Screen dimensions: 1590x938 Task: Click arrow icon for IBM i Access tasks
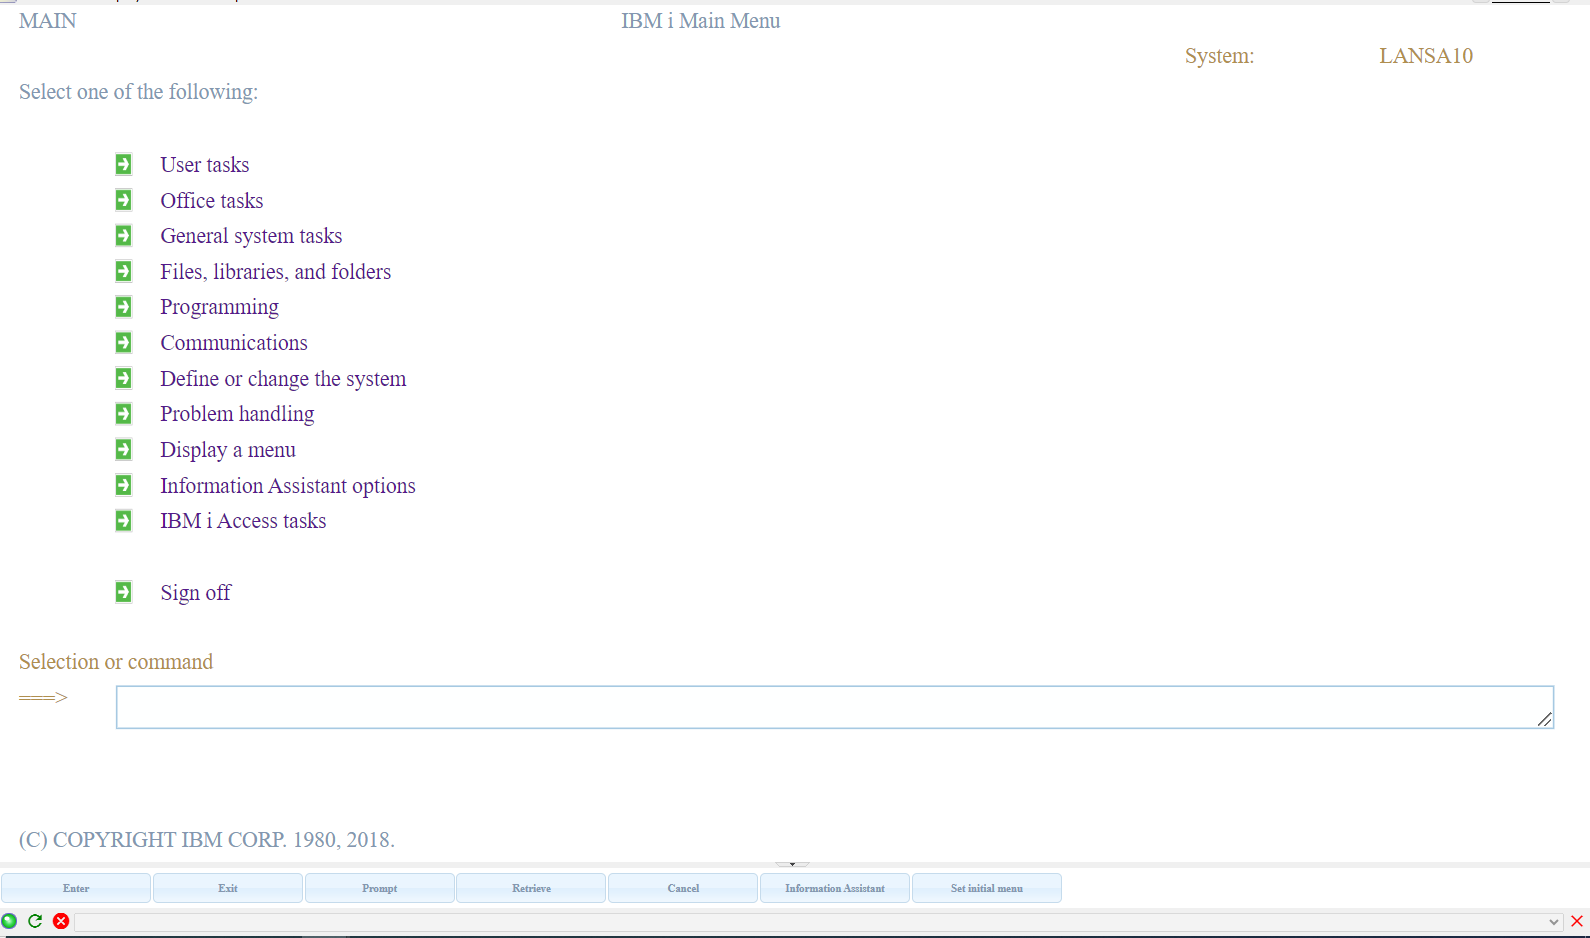[x=123, y=521]
